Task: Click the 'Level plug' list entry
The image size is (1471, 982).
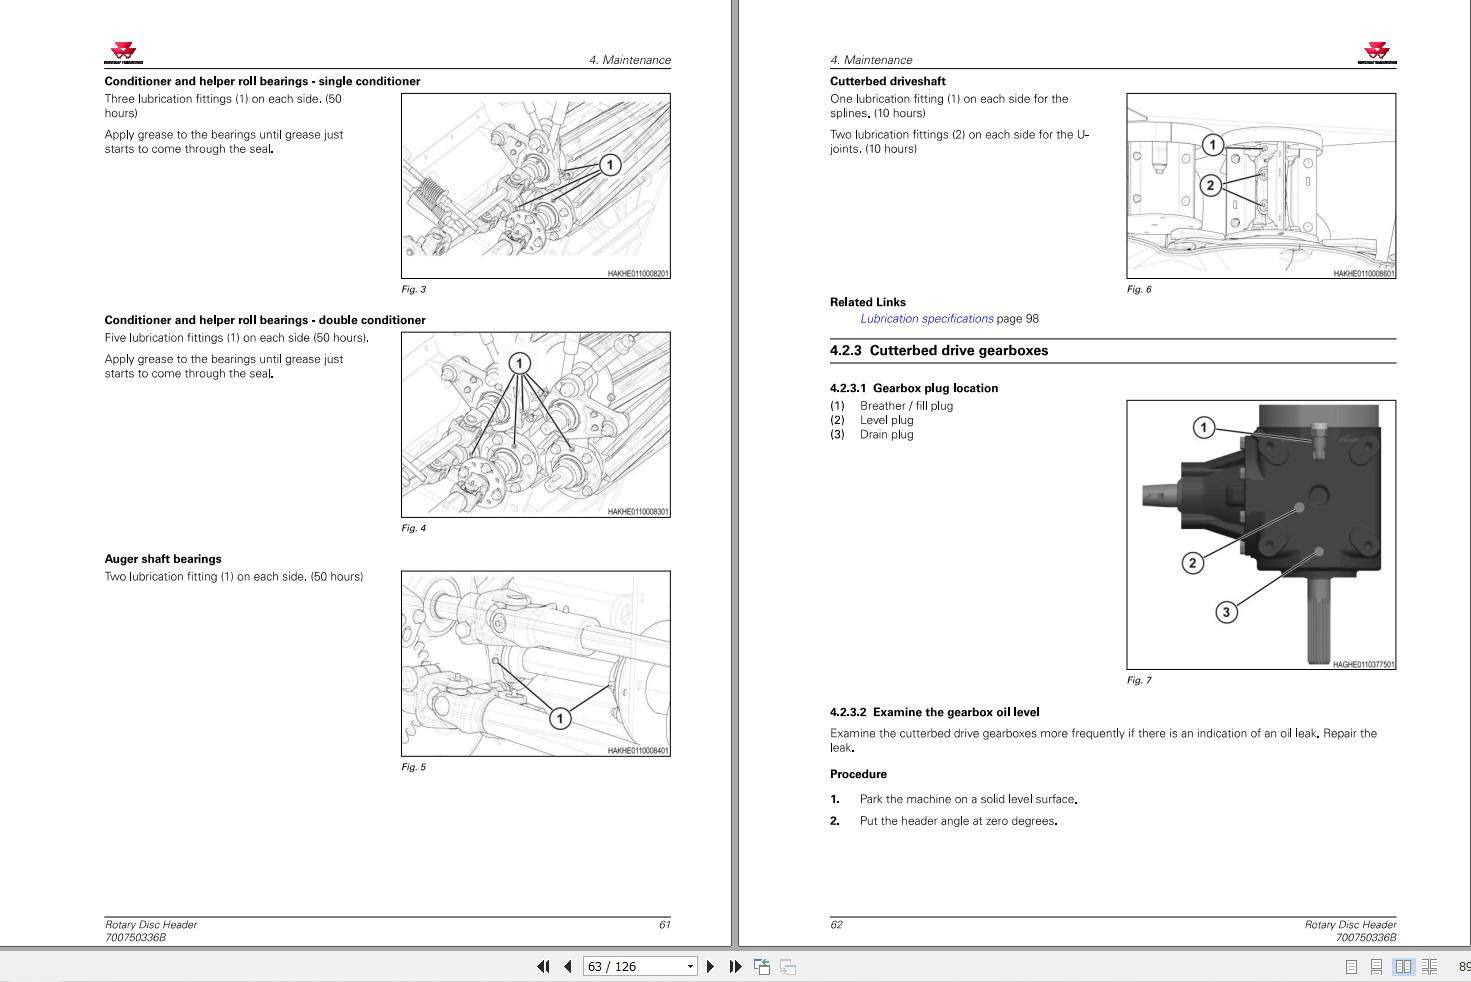Action: pos(887,420)
